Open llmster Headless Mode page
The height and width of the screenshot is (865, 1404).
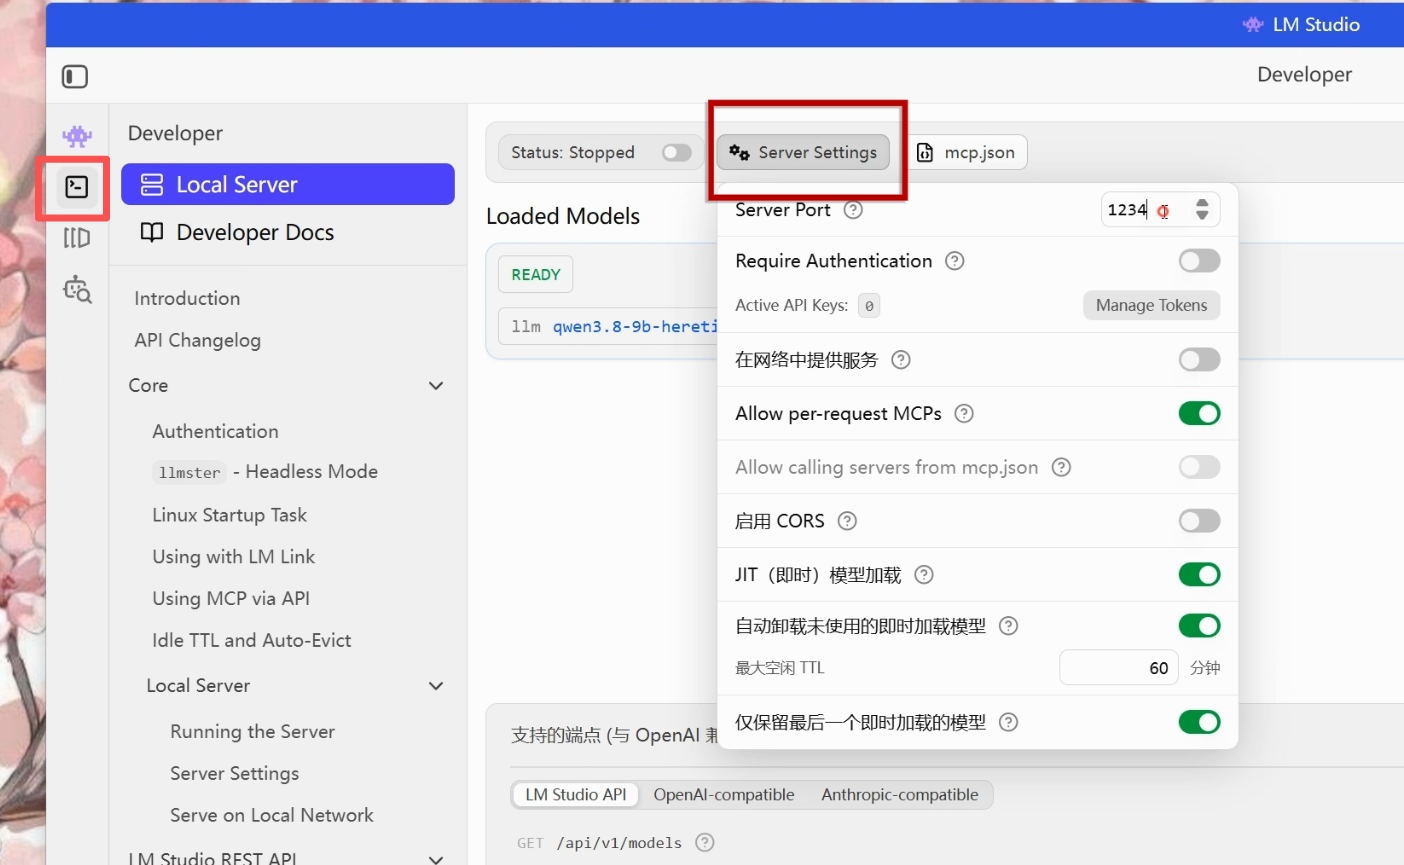(x=265, y=472)
